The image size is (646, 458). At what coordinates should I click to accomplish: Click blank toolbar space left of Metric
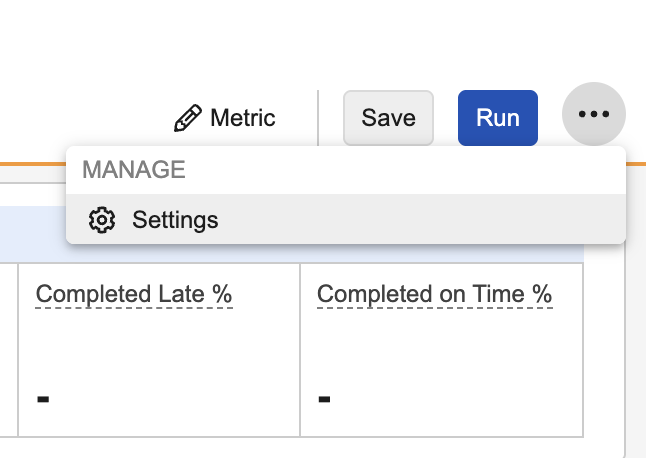pyautogui.click(x=80, y=118)
